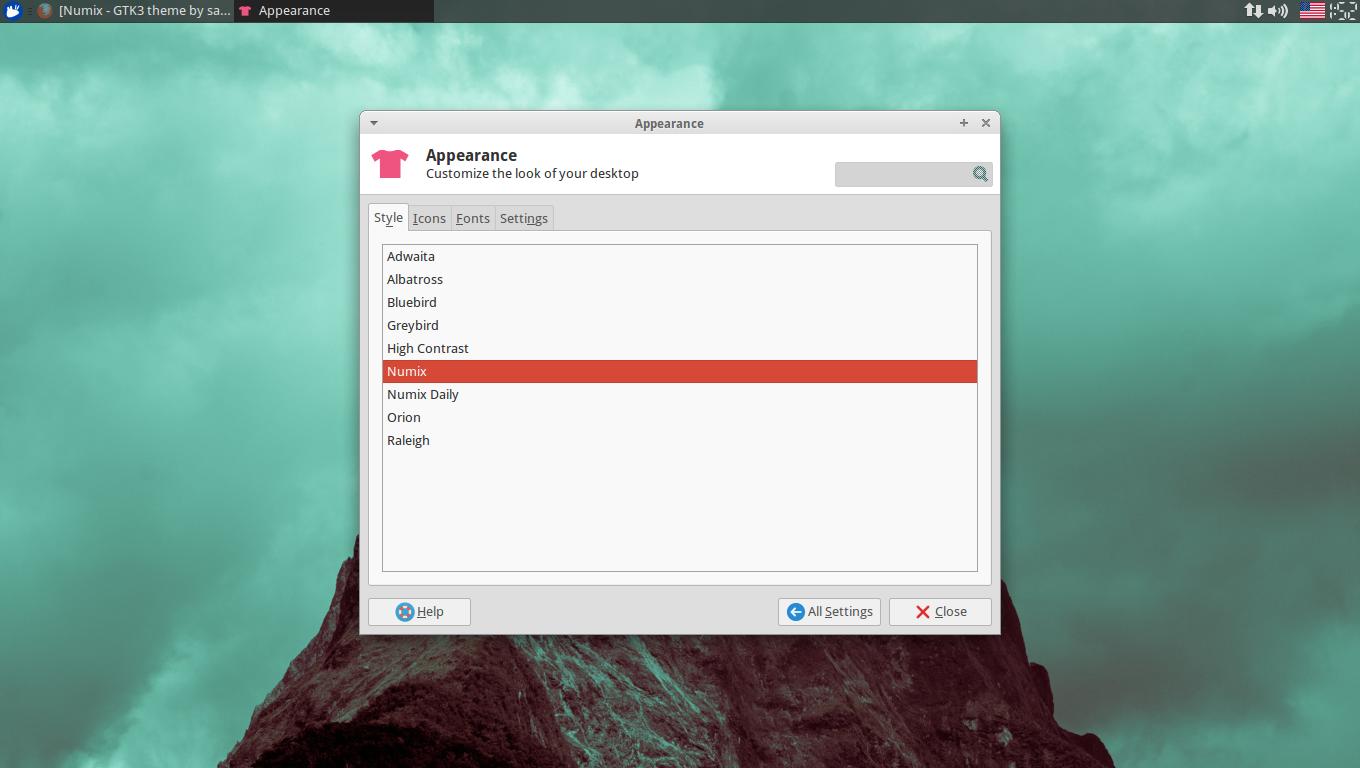This screenshot has height=768, width=1360.
Task: Go back with the All Settings button
Action: (x=829, y=612)
